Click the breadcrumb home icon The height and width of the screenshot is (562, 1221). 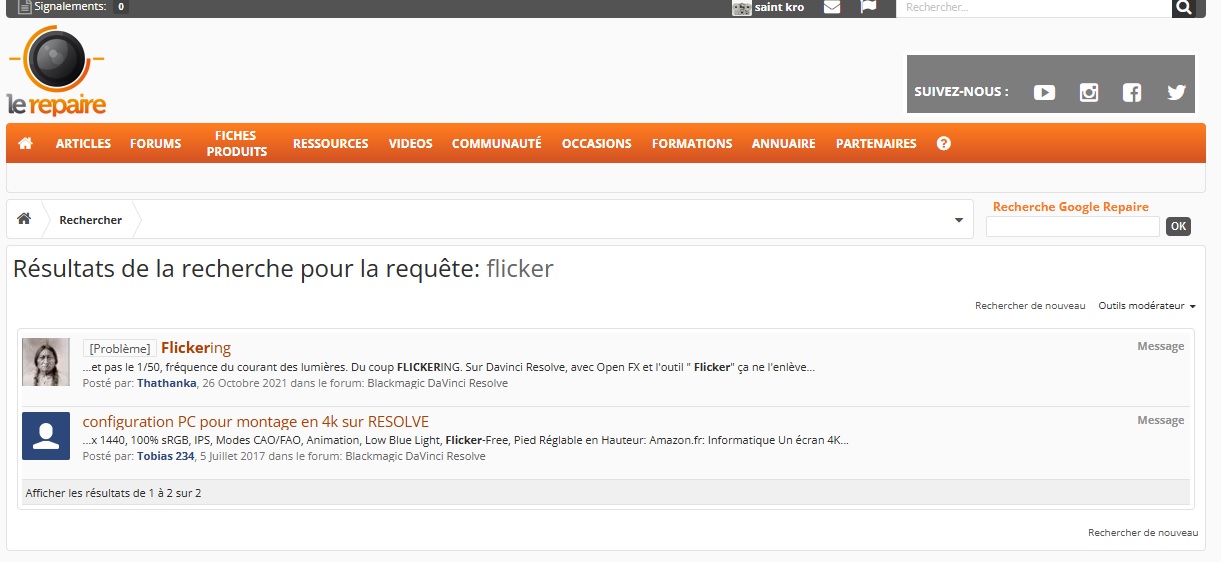click(x=24, y=219)
